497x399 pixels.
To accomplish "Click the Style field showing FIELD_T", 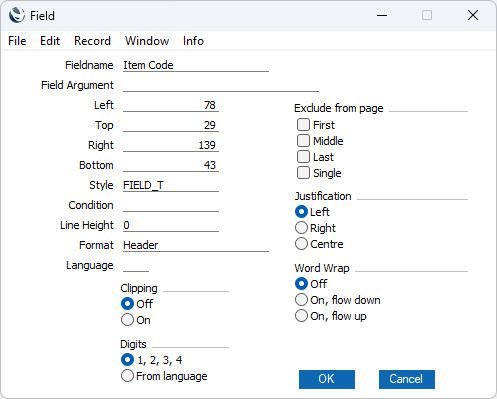I will 171,185.
